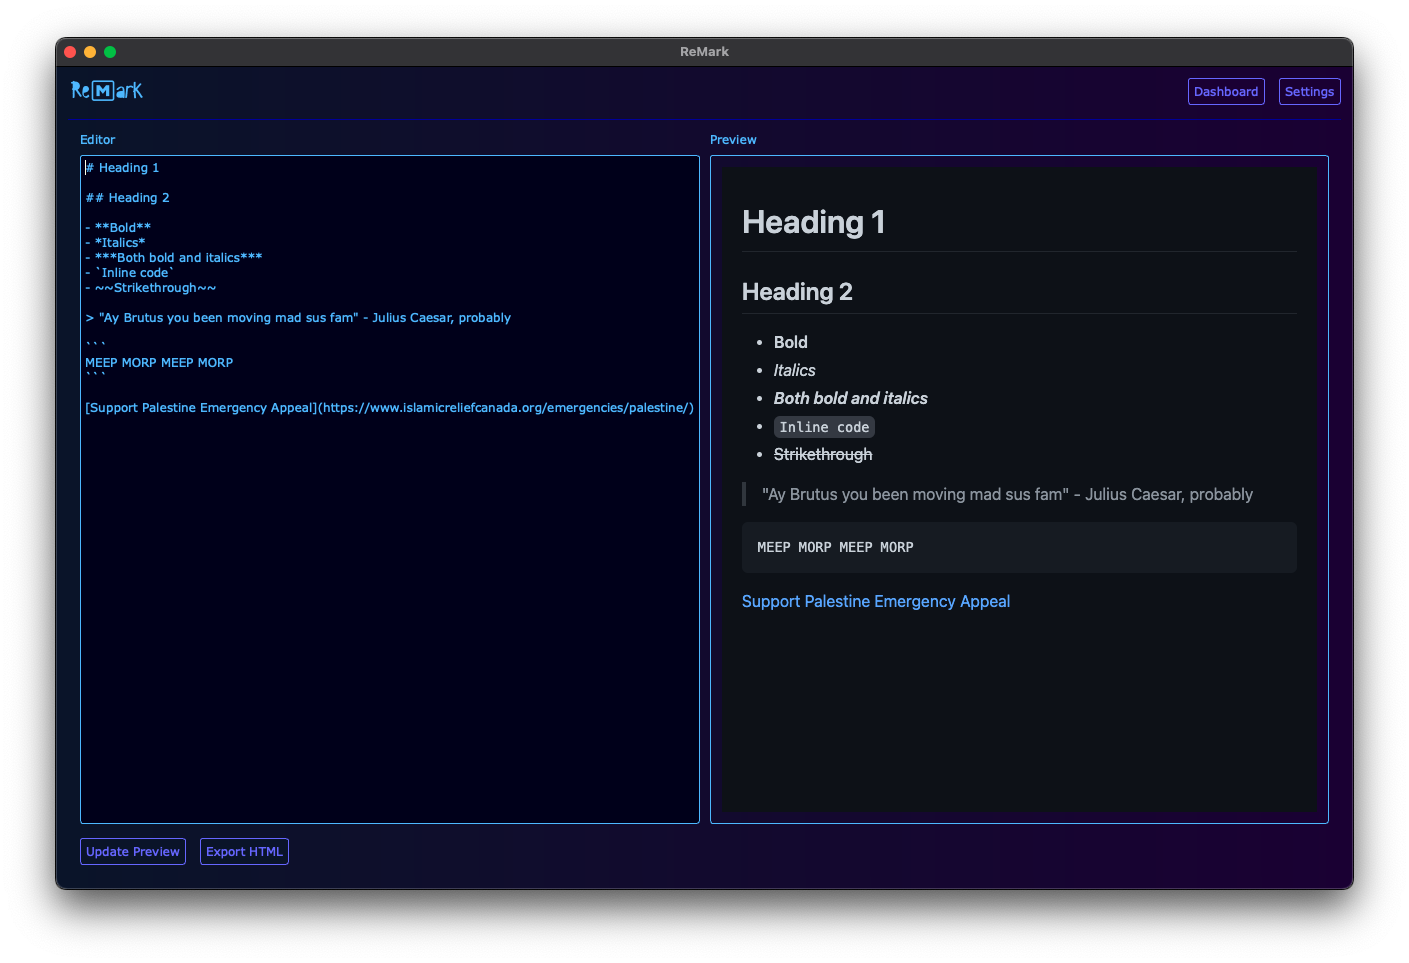Click 'Both bold and italics' in the preview
This screenshot has width=1409, height=963.
pyautogui.click(x=851, y=398)
